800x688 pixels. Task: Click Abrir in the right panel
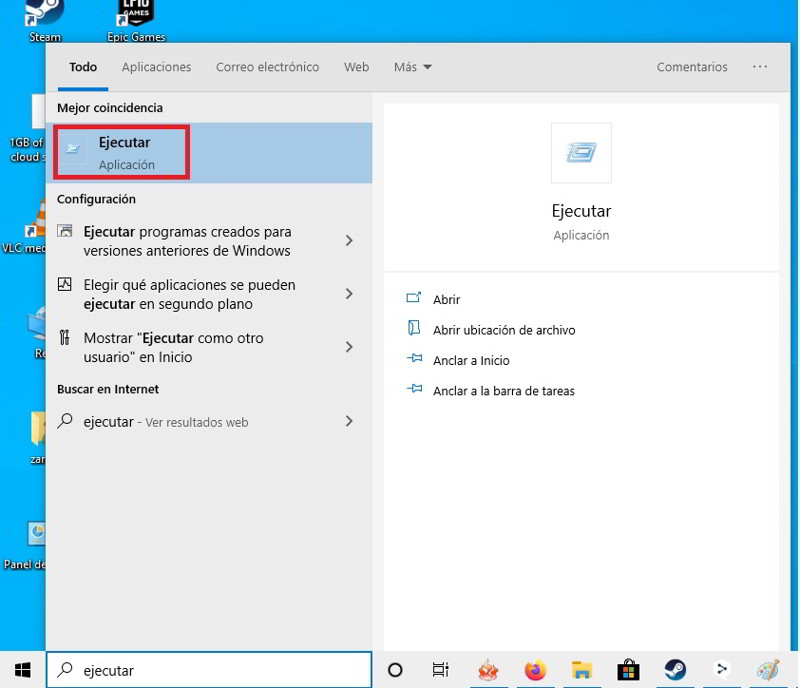tap(446, 299)
